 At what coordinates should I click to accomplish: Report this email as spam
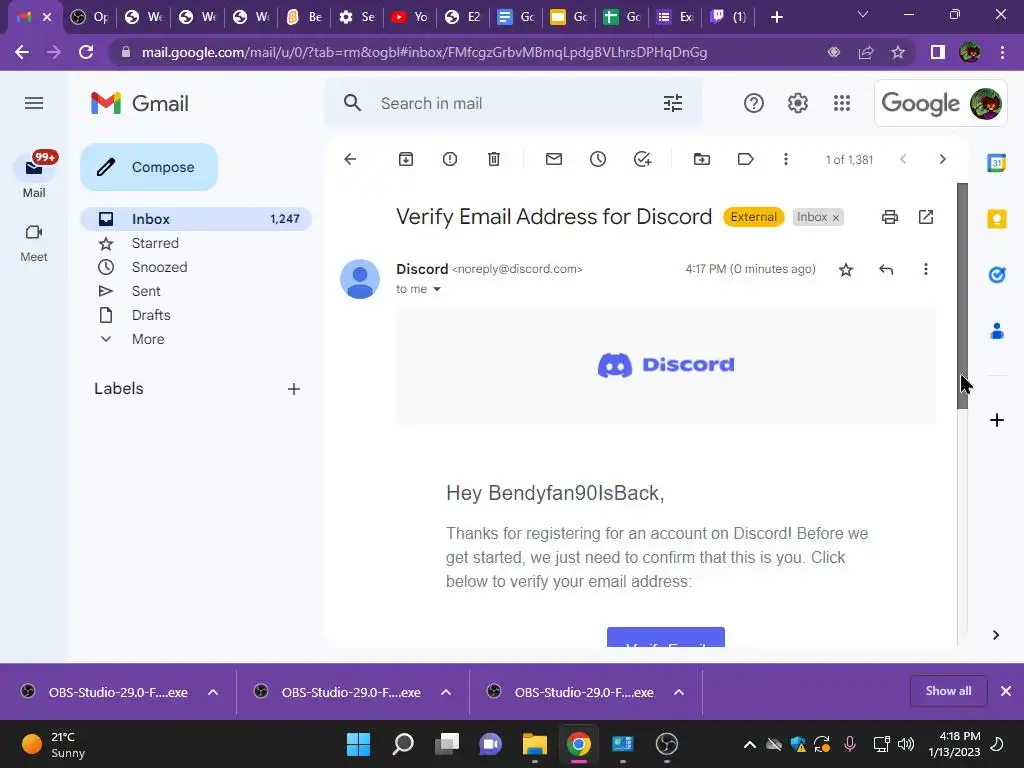pos(450,159)
